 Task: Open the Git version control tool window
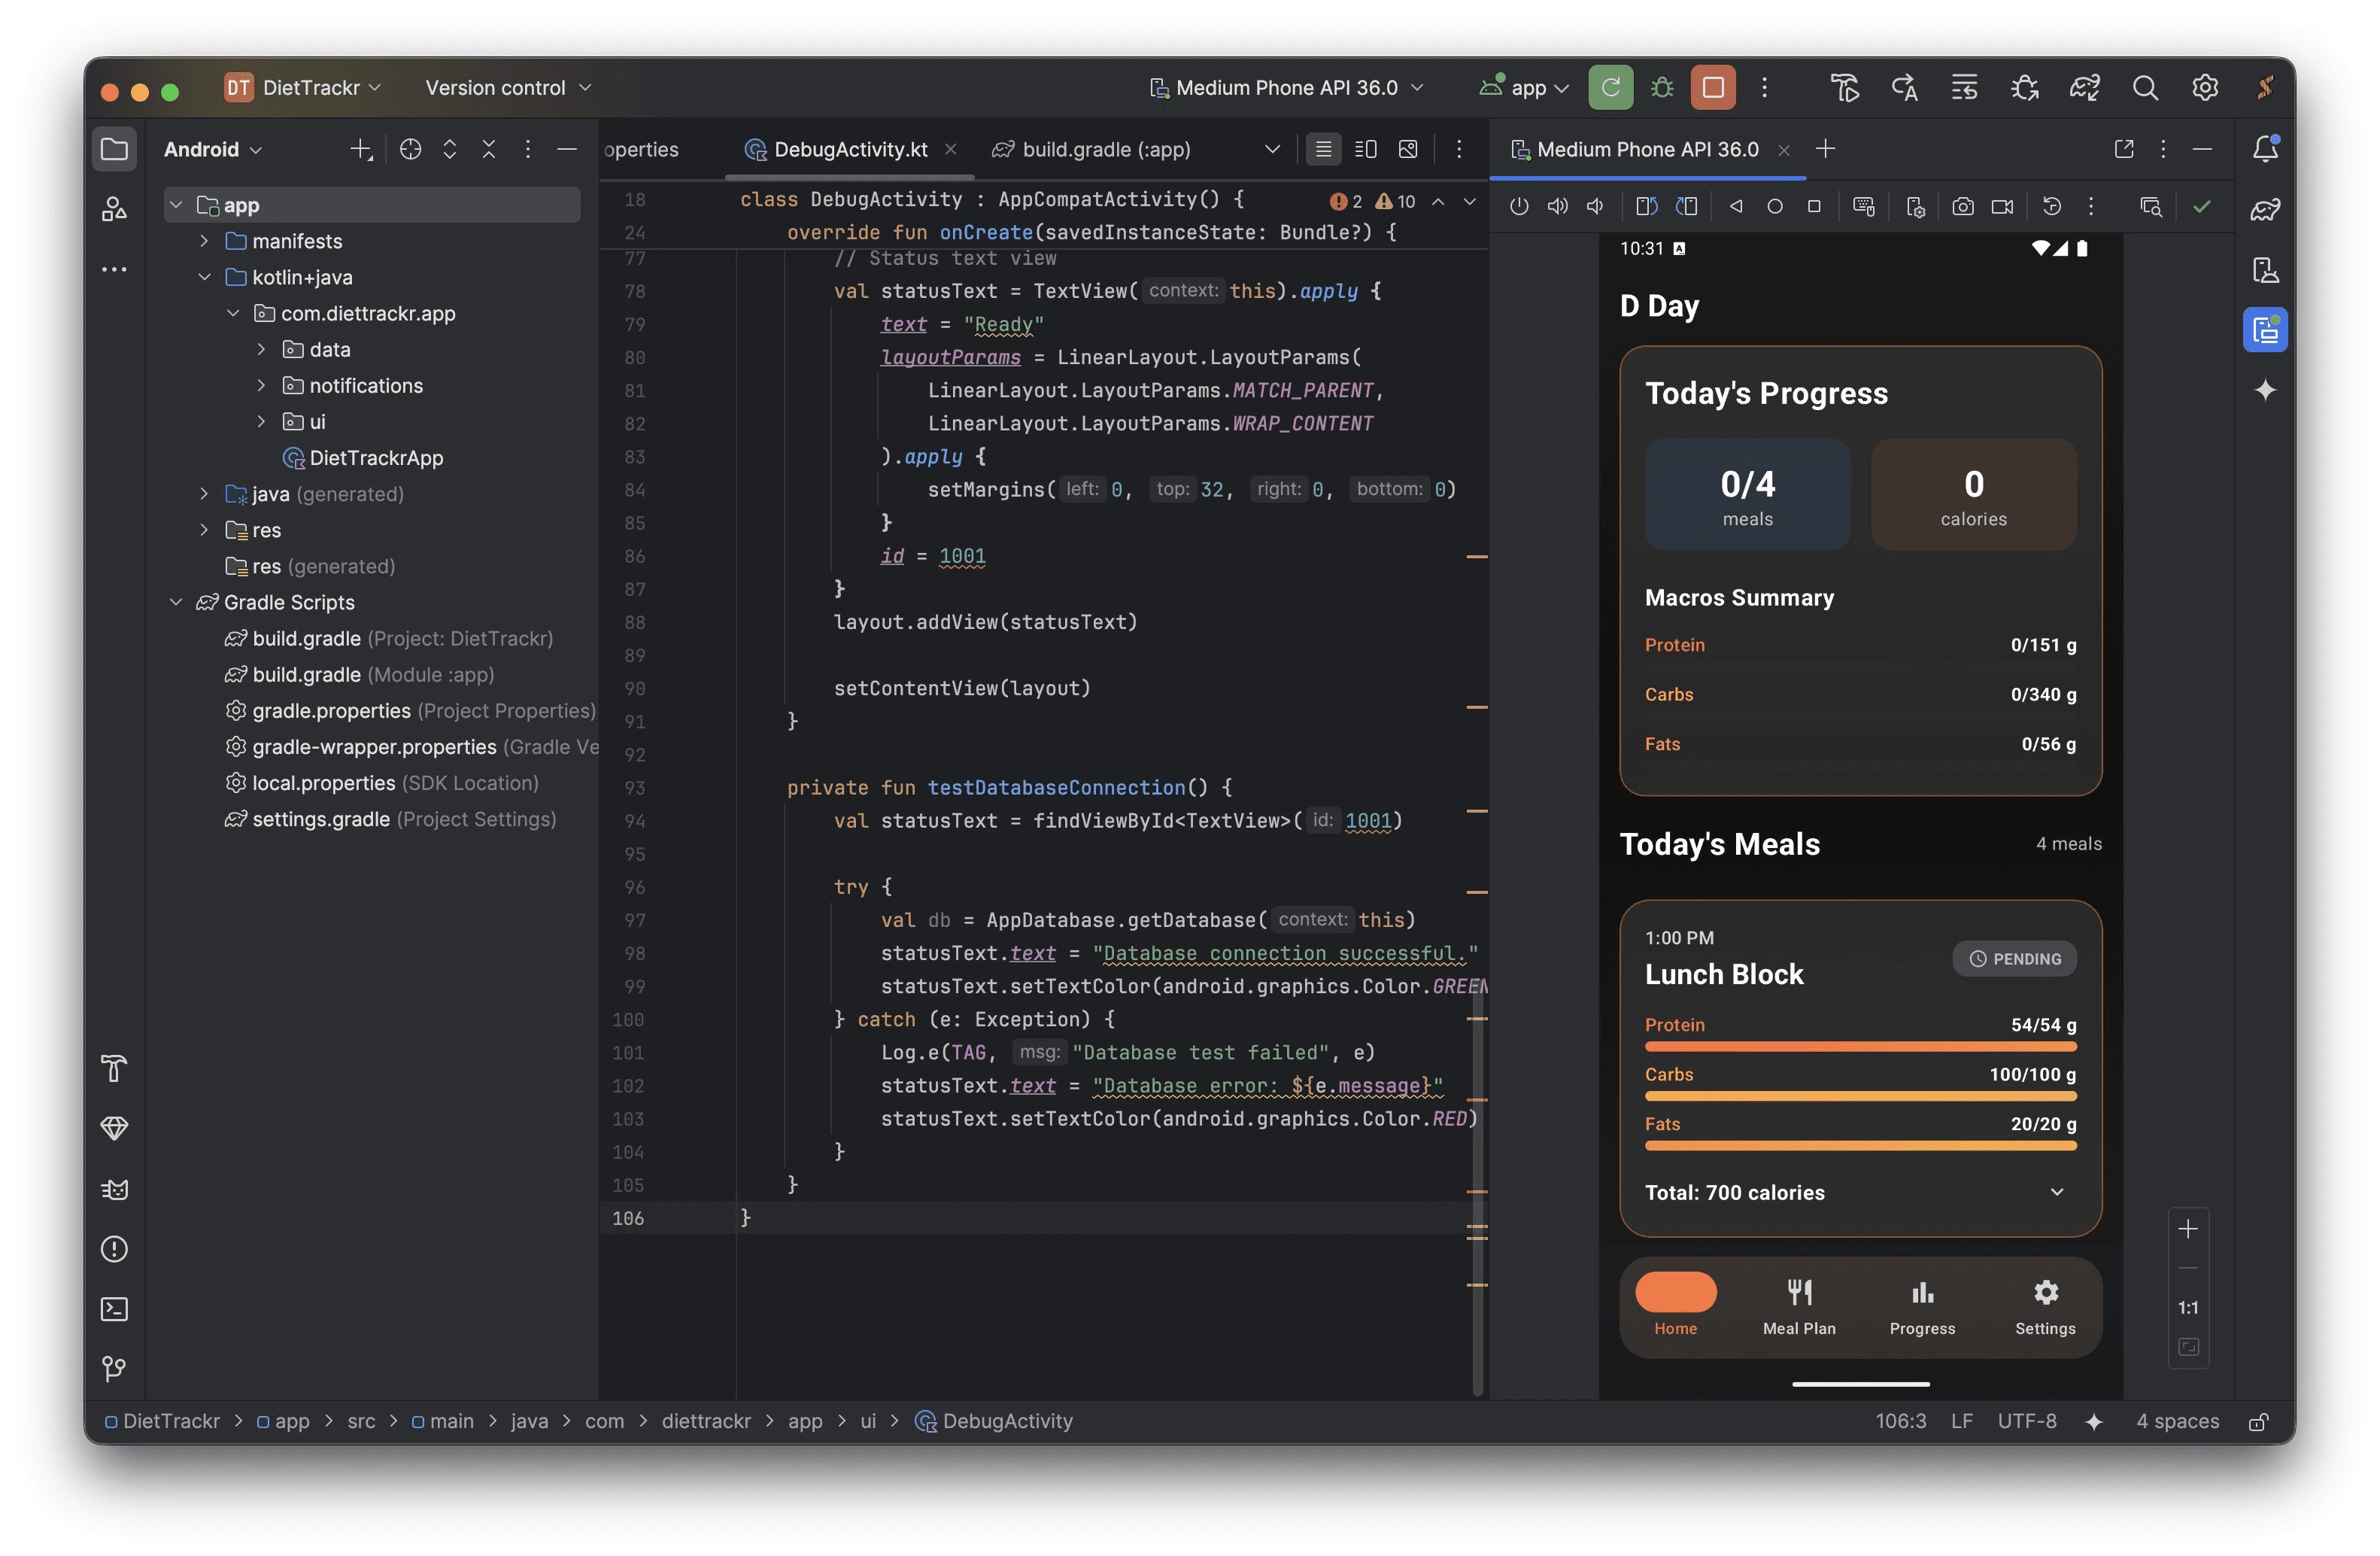click(114, 1367)
